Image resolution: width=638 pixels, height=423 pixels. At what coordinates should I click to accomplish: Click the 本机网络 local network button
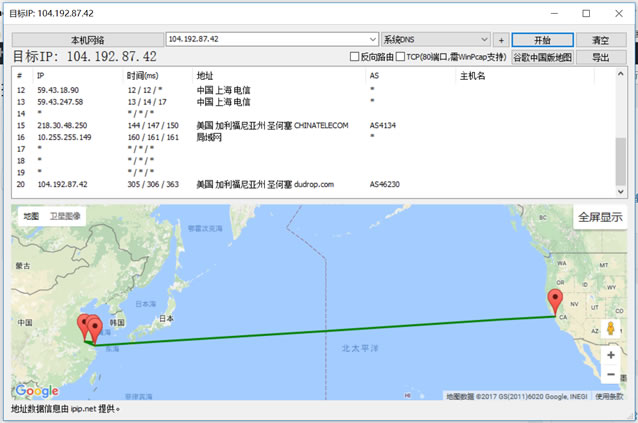[87, 40]
